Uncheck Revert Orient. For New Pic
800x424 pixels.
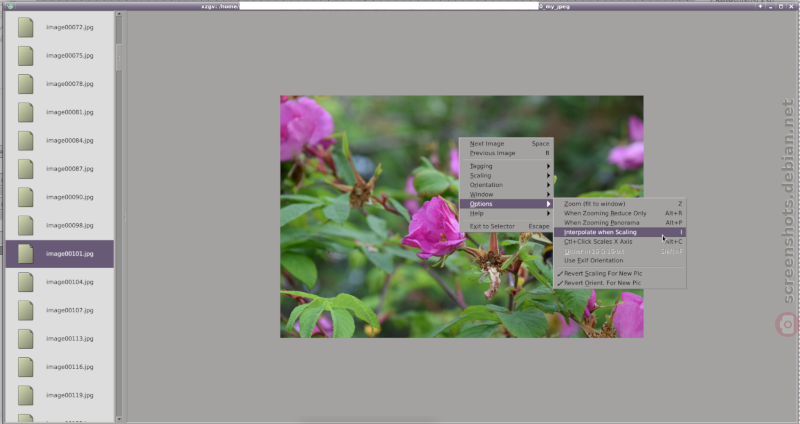tap(620, 283)
